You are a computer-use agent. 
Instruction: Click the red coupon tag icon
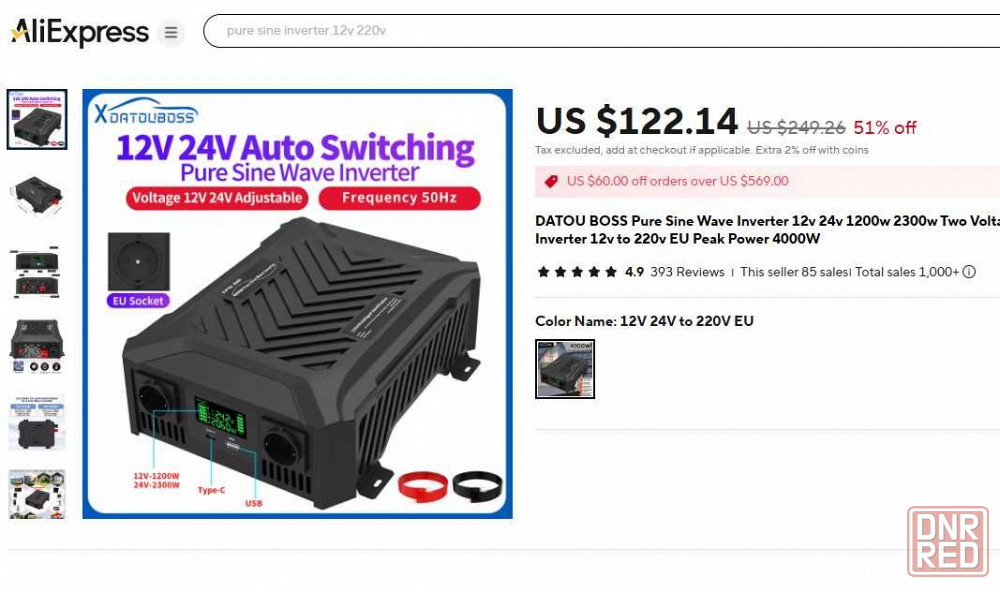[x=551, y=181]
